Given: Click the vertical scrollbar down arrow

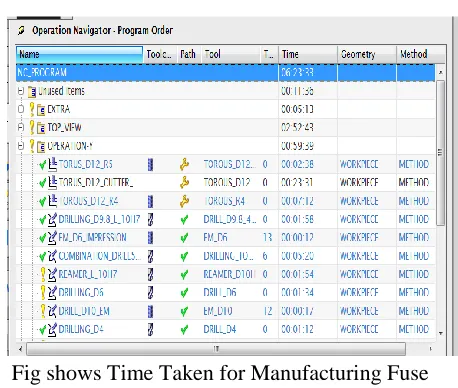Looking at the screenshot, I should [x=441, y=333].
